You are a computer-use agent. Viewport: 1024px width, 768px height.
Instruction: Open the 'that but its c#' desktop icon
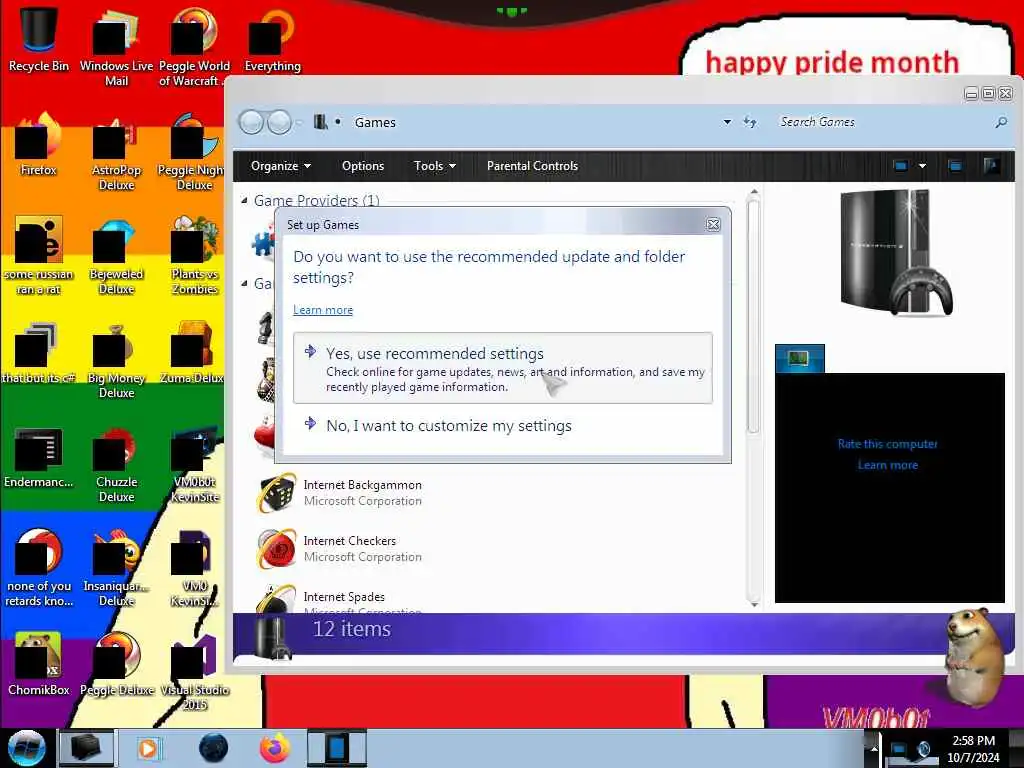click(x=38, y=353)
